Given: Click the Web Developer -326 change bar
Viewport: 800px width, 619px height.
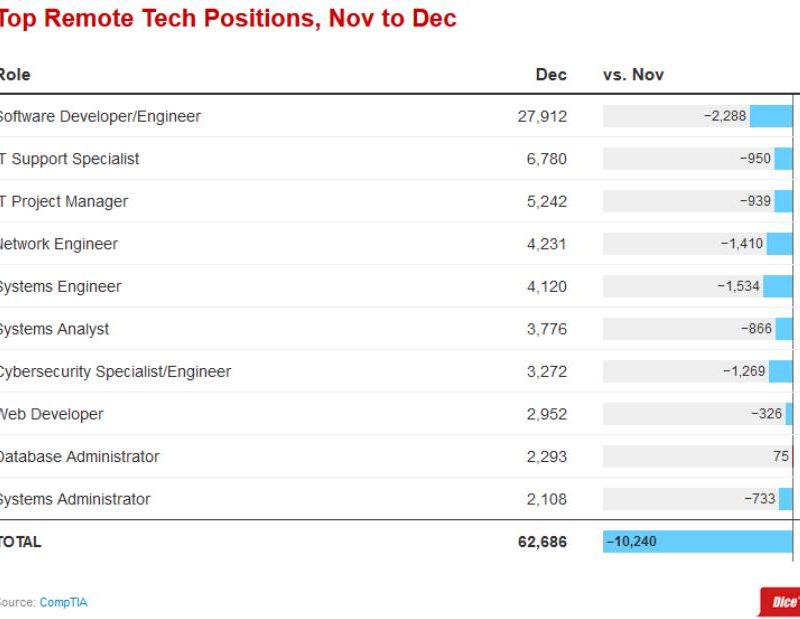Looking at the screenshot, I should (789, 414).
